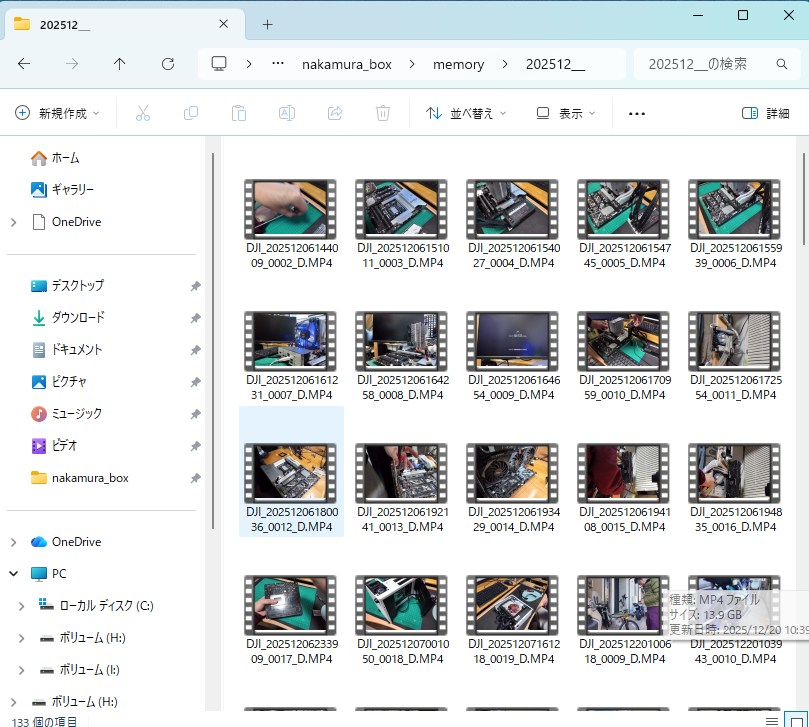Click the Cut scissors icon
Screen dimensions: 809x727
point(142,114)
